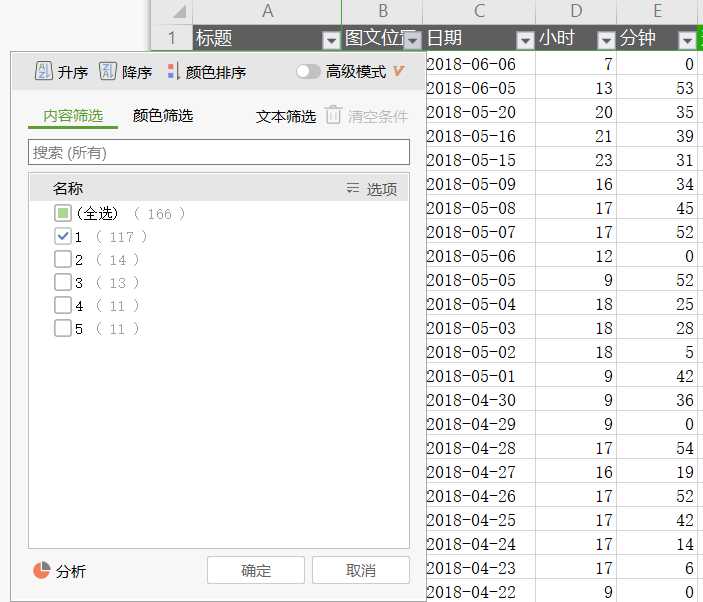This screenshot has width=703, height=602.
Task: Click date cell 2018-04-25
Action: pos(481,520)
